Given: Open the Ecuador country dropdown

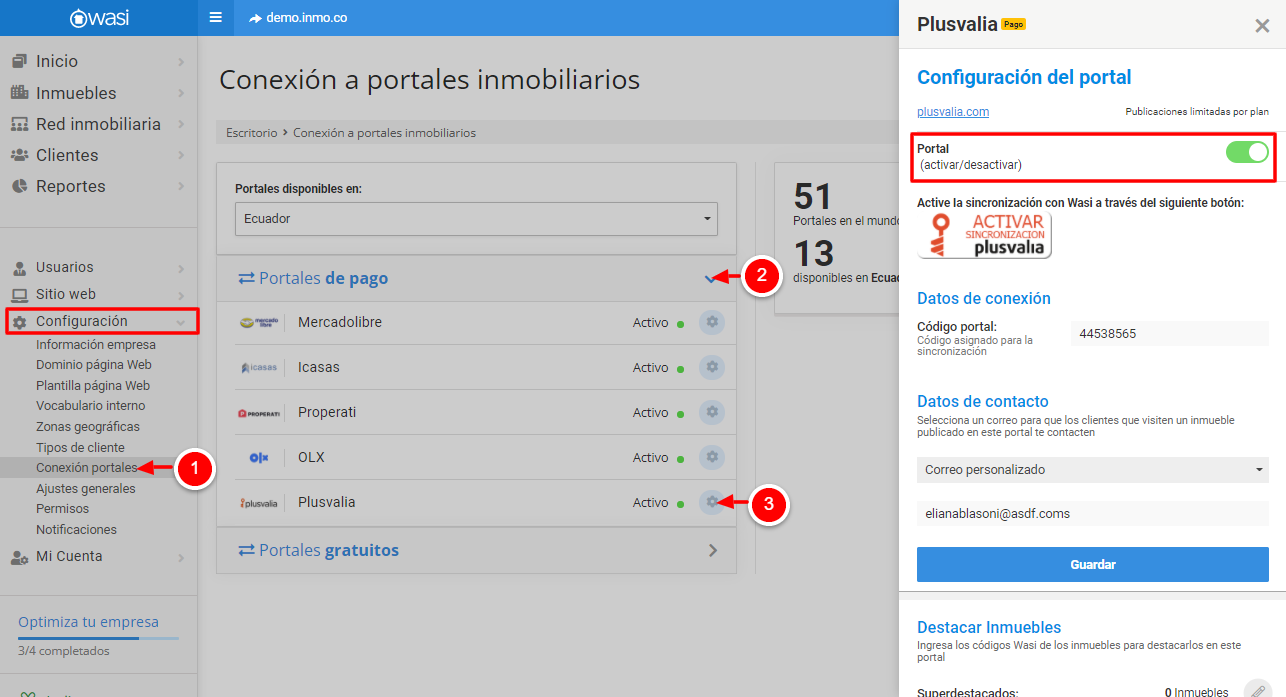Looking at the screenshot, I should [476, 218].
